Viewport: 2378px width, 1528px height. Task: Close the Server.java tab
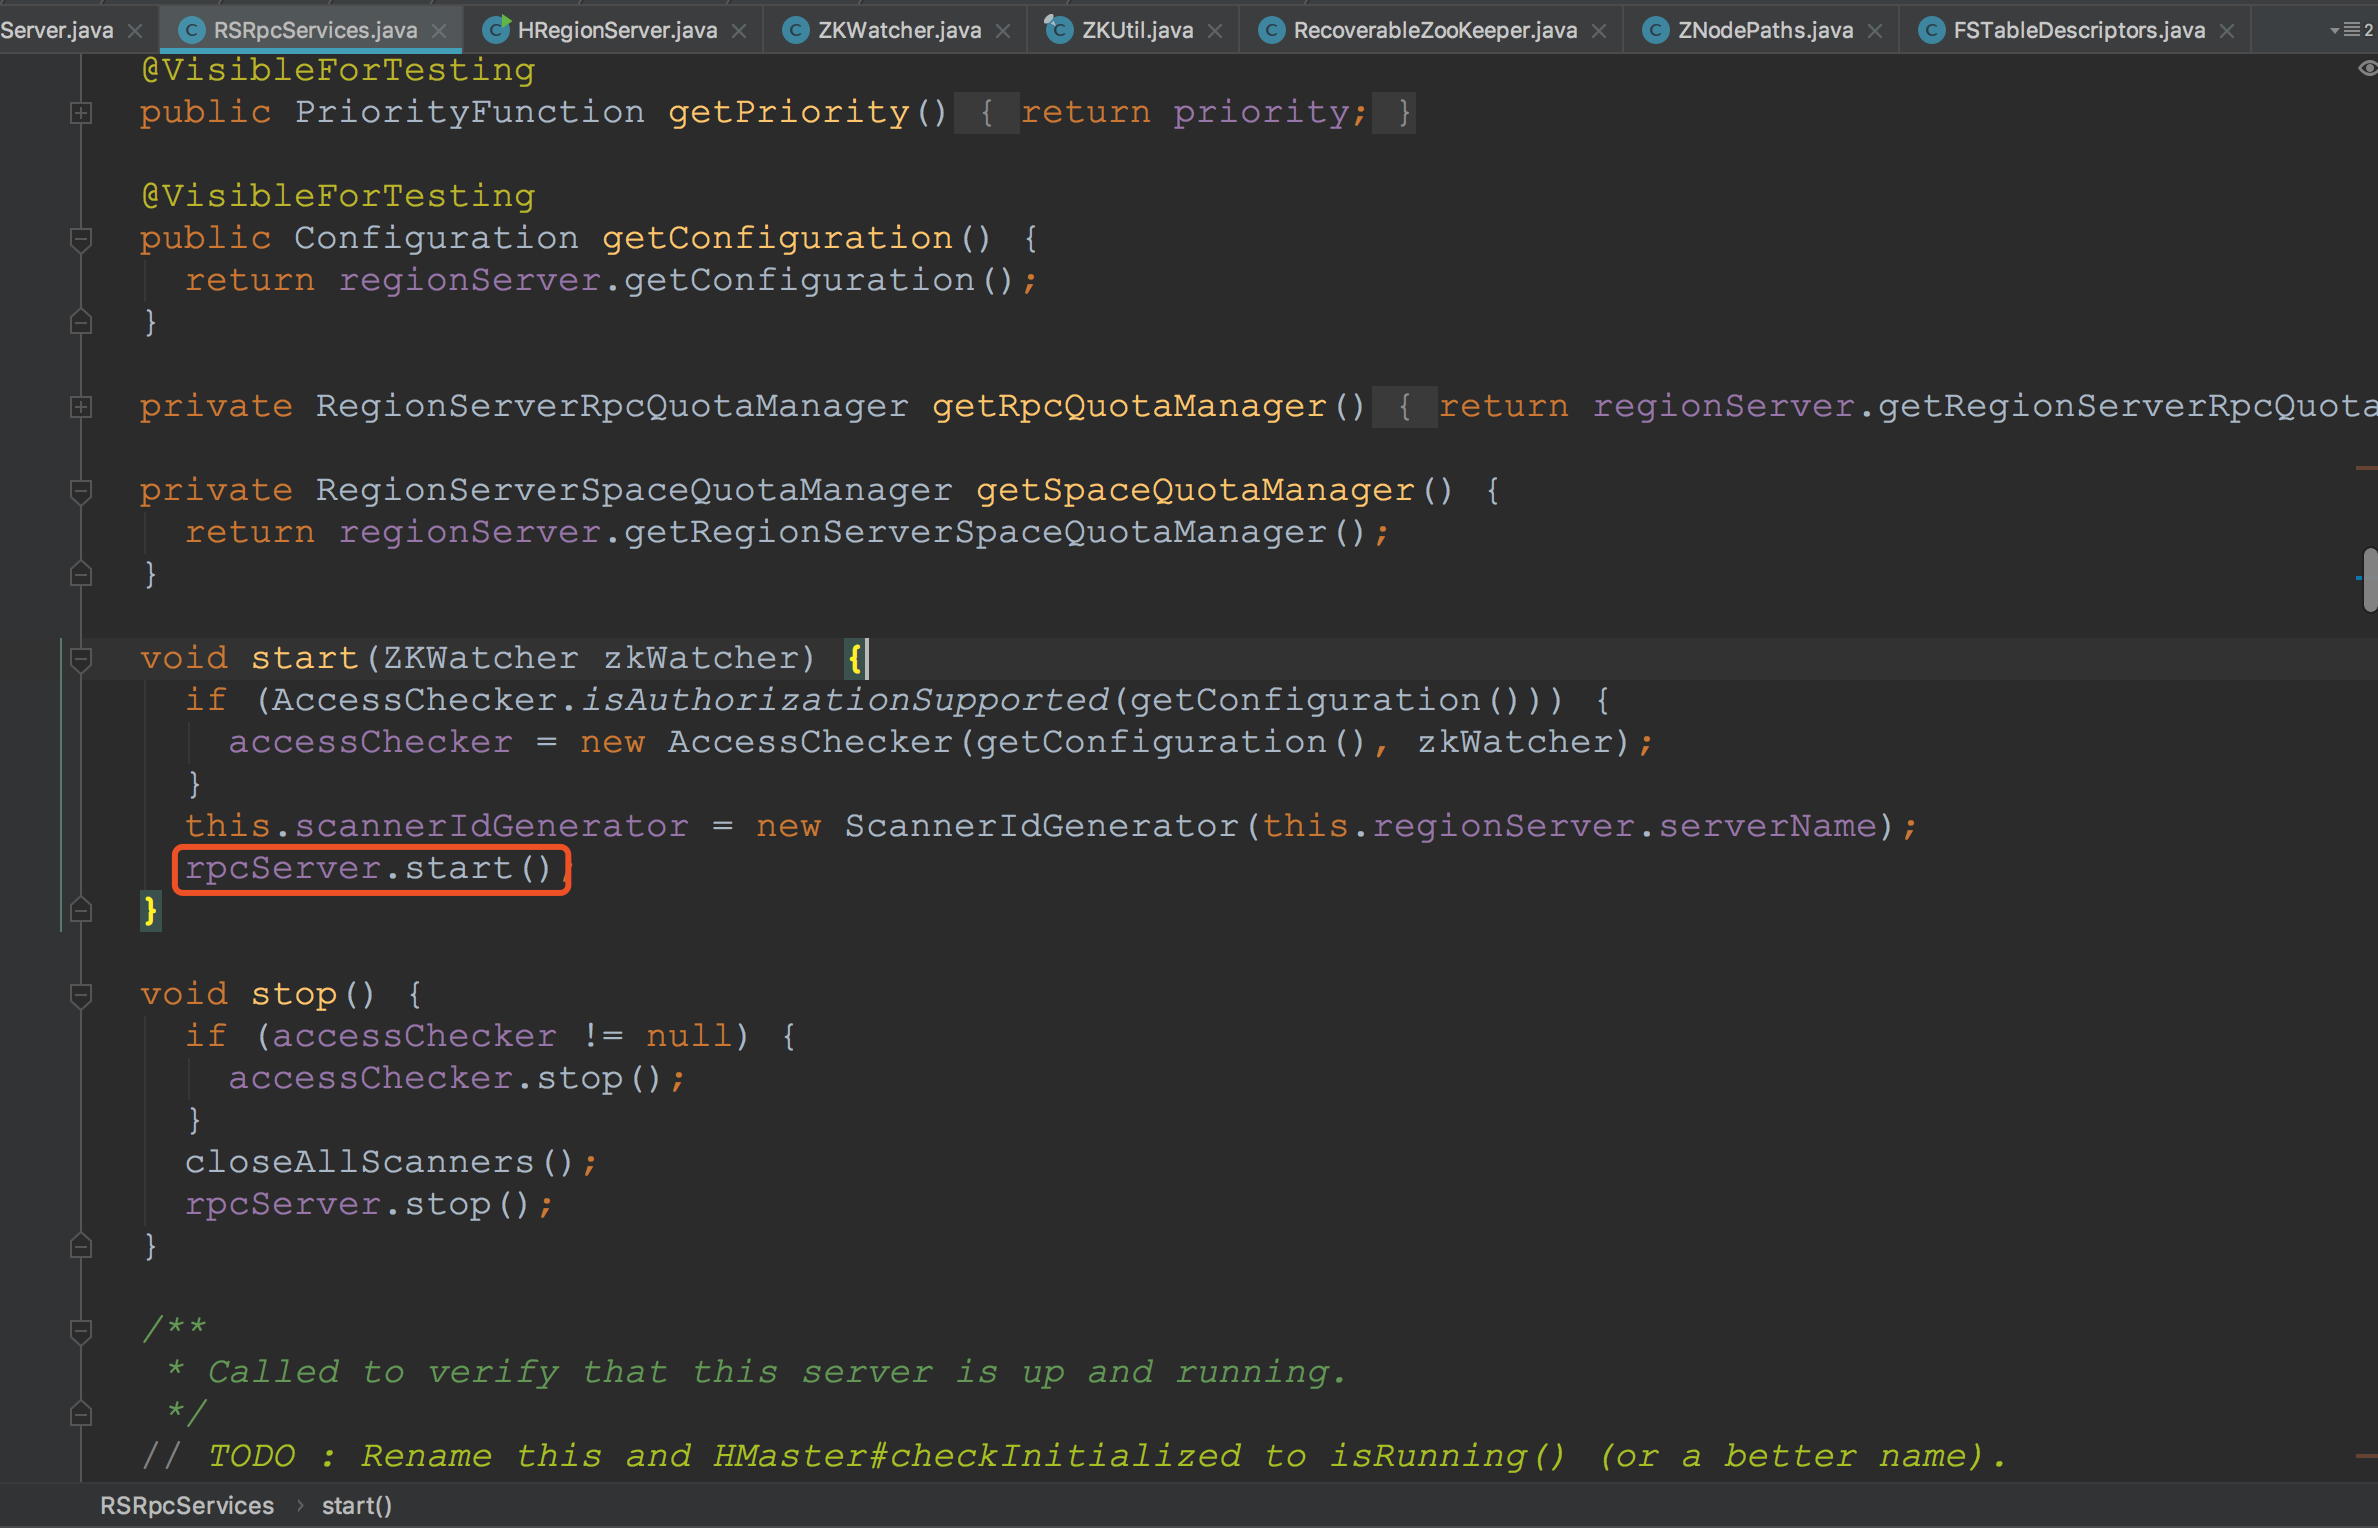[135, 31]
